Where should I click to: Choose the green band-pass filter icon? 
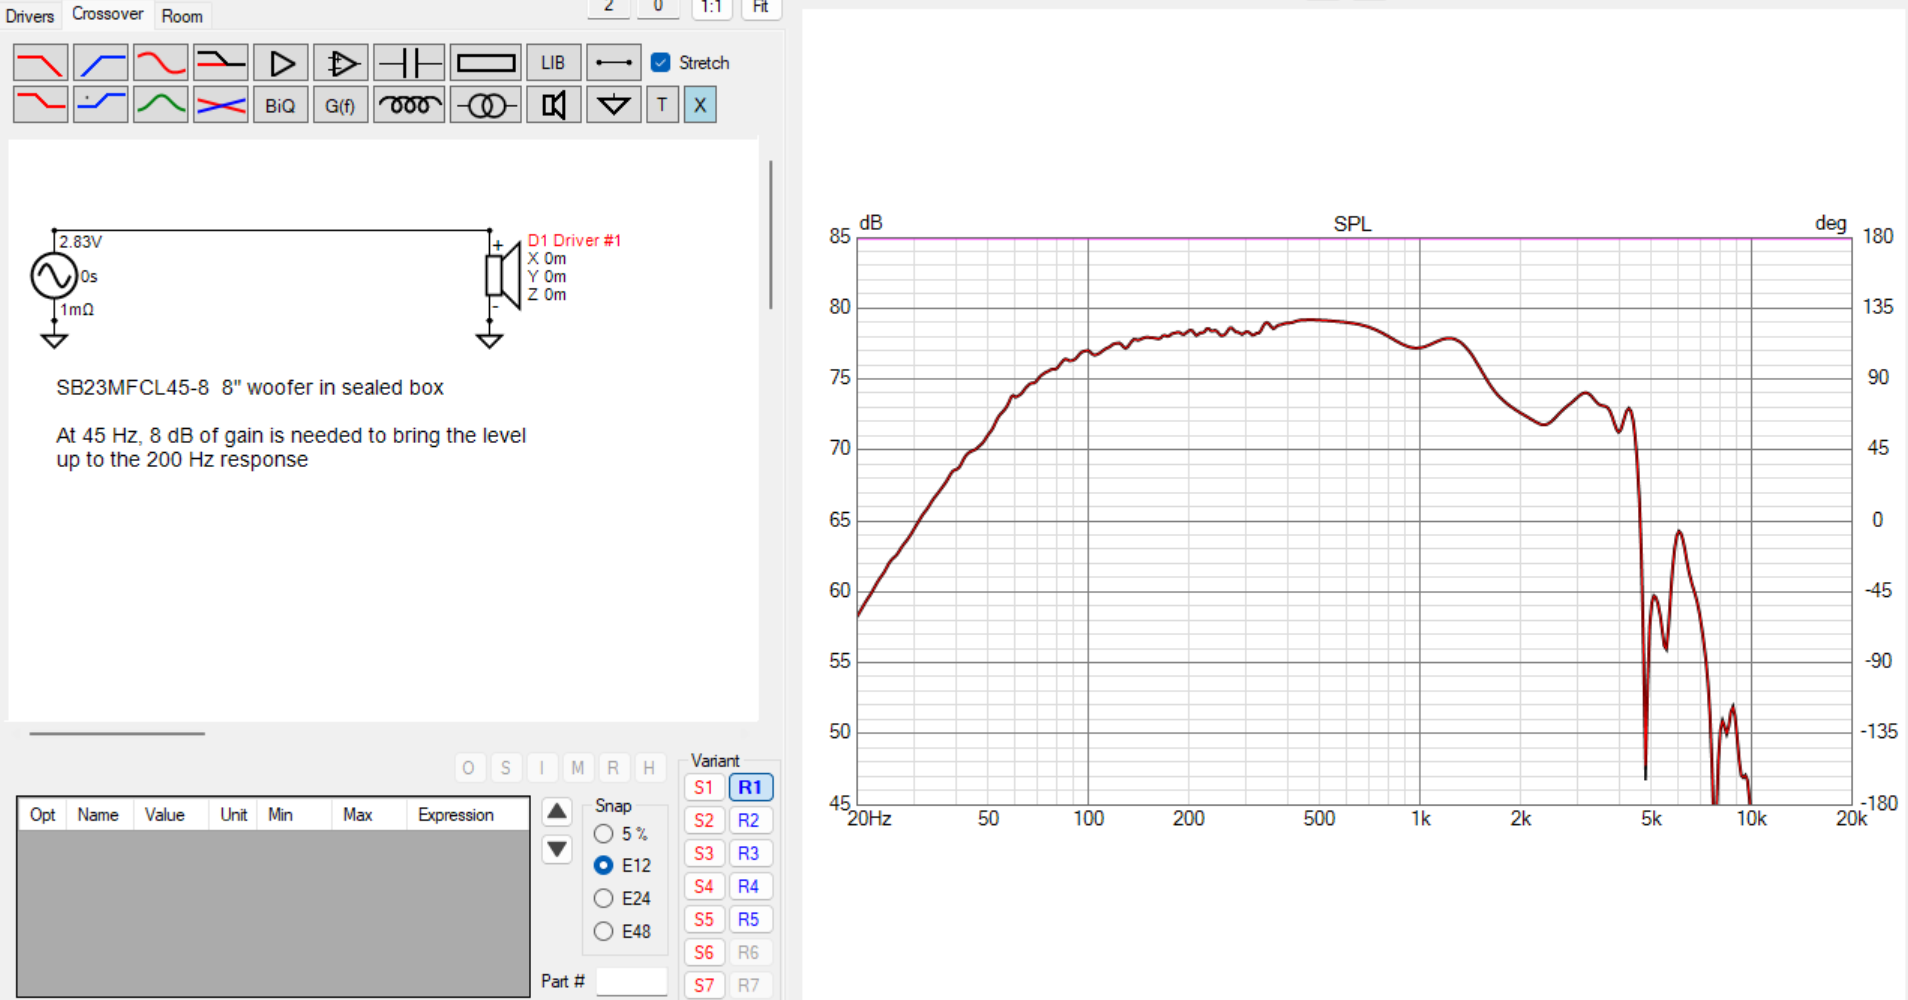160,105
